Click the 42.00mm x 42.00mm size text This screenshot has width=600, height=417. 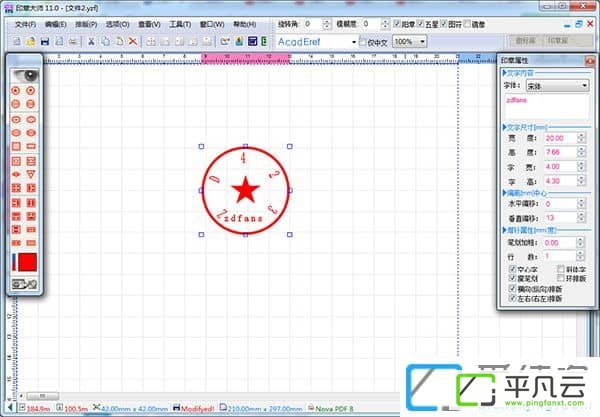[x=135, y=409]
